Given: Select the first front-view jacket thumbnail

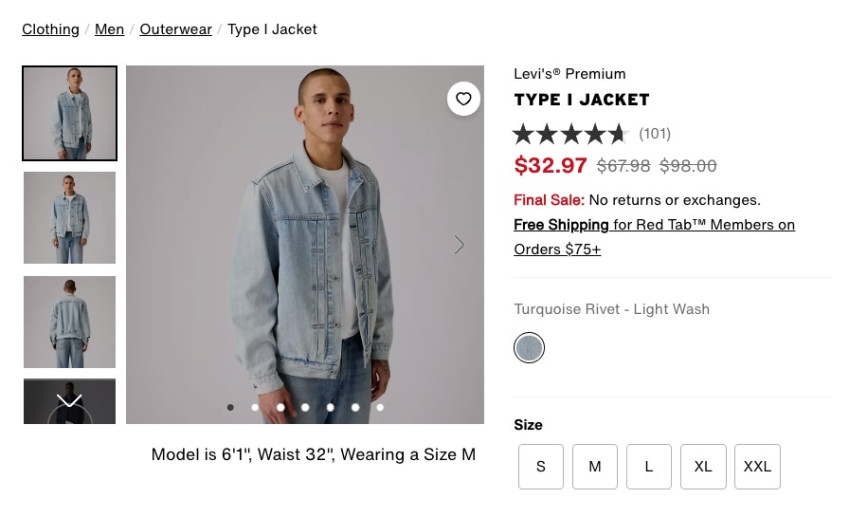Looking at the screenshot, I should click(70, 113).
